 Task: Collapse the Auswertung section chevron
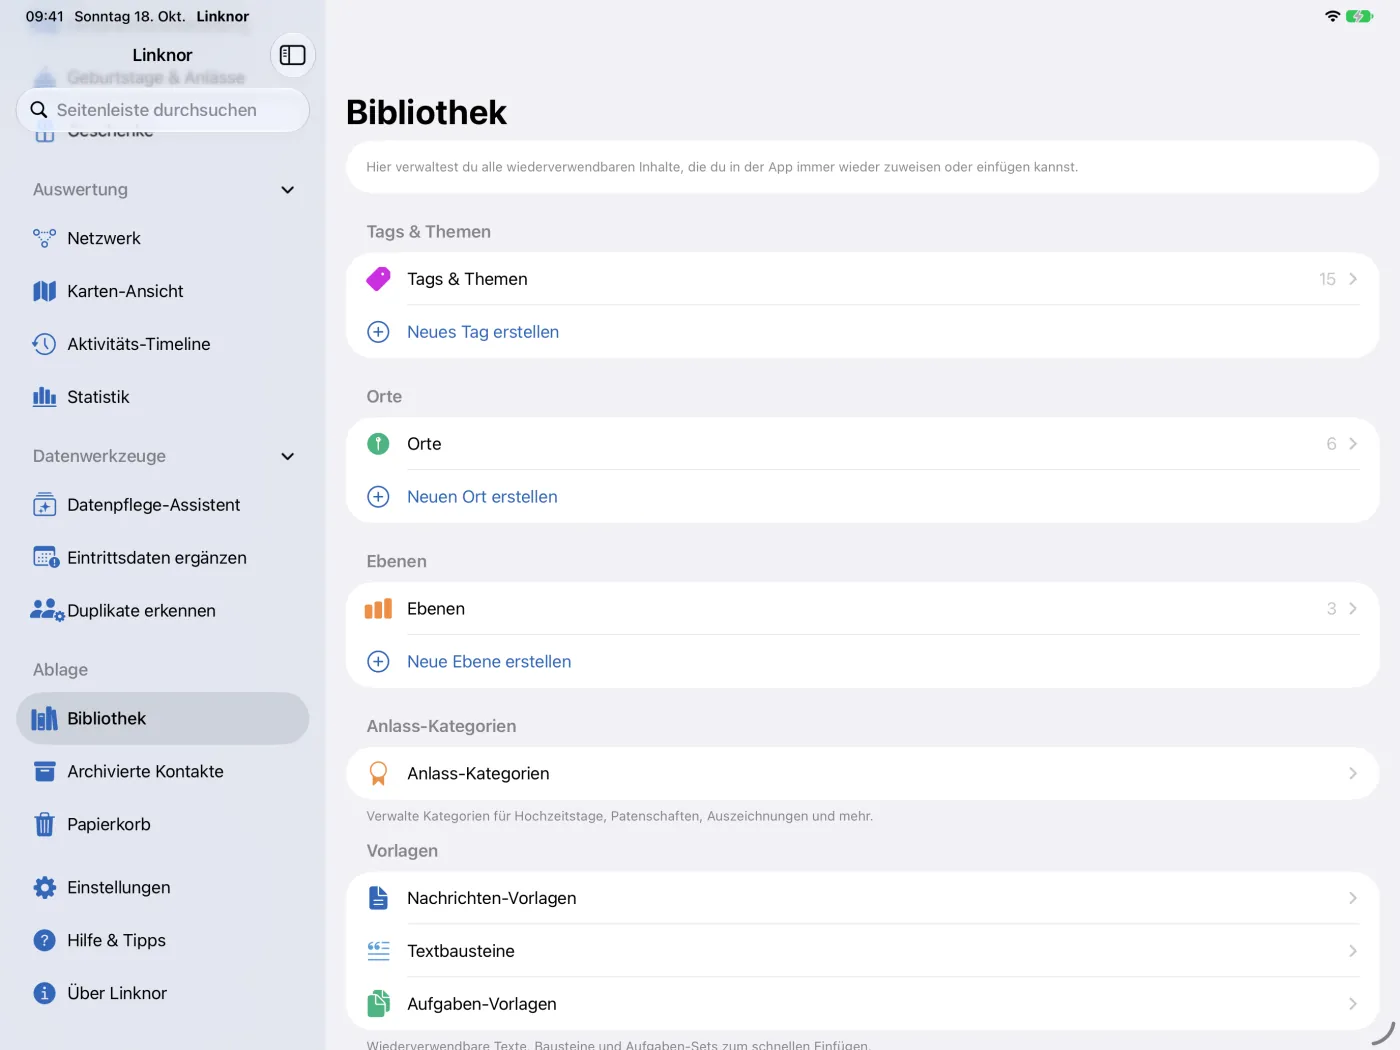288,190
